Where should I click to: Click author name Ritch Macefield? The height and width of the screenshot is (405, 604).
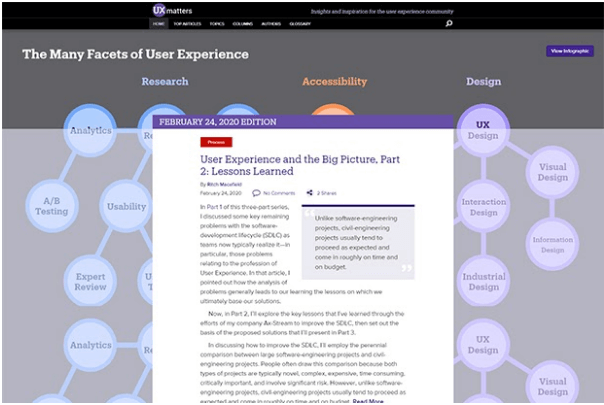click(225, 184)
